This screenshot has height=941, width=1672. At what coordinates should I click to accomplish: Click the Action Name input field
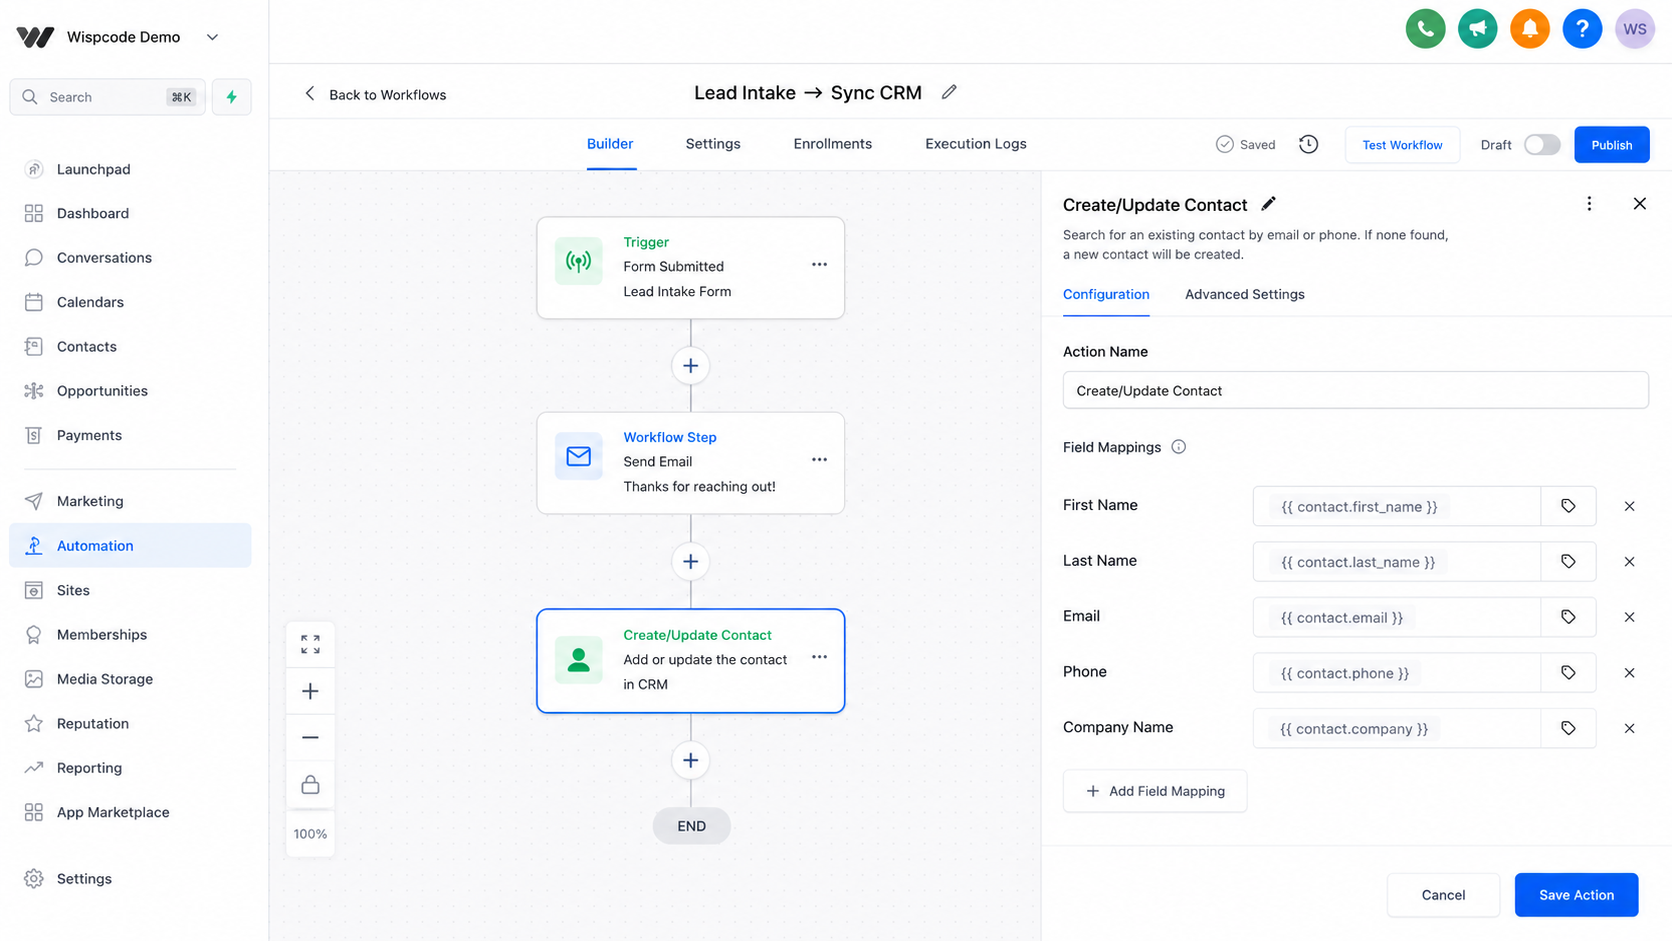1355,391
